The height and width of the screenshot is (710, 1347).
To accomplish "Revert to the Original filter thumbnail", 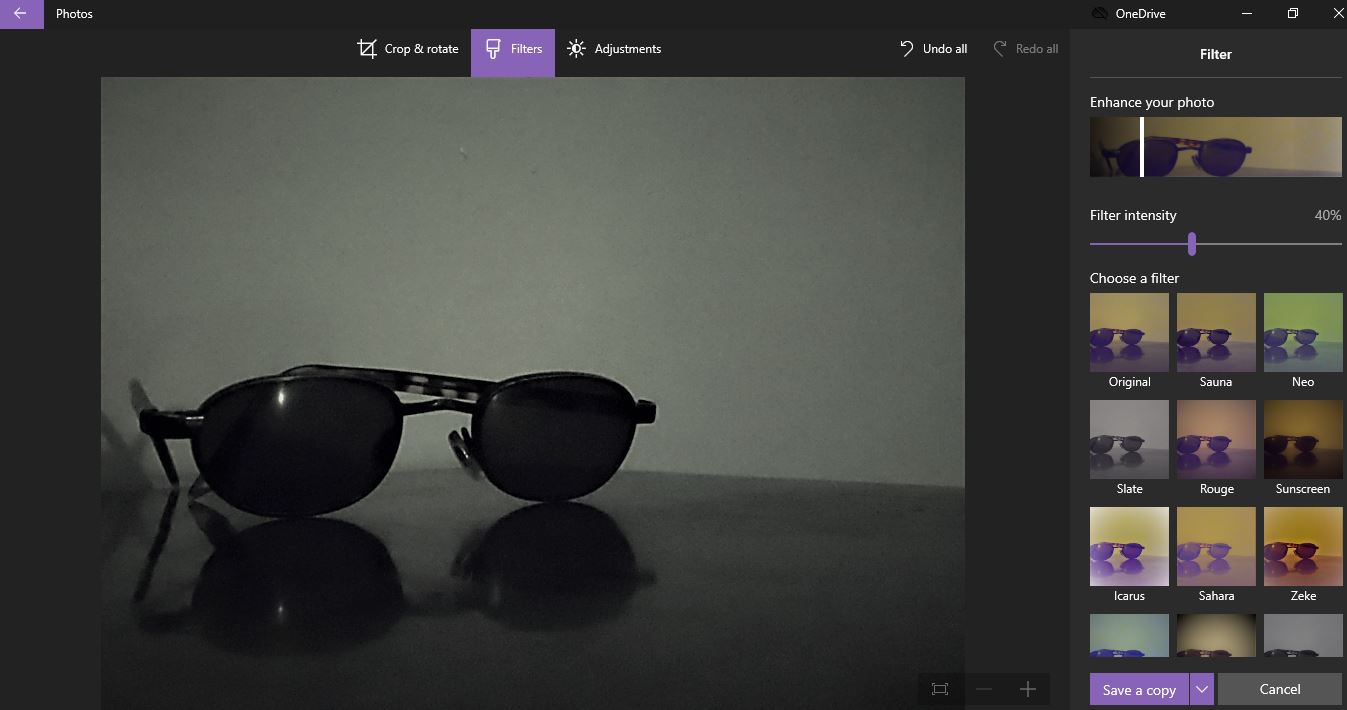I will pyautogui.click(x=1129, y=332).
